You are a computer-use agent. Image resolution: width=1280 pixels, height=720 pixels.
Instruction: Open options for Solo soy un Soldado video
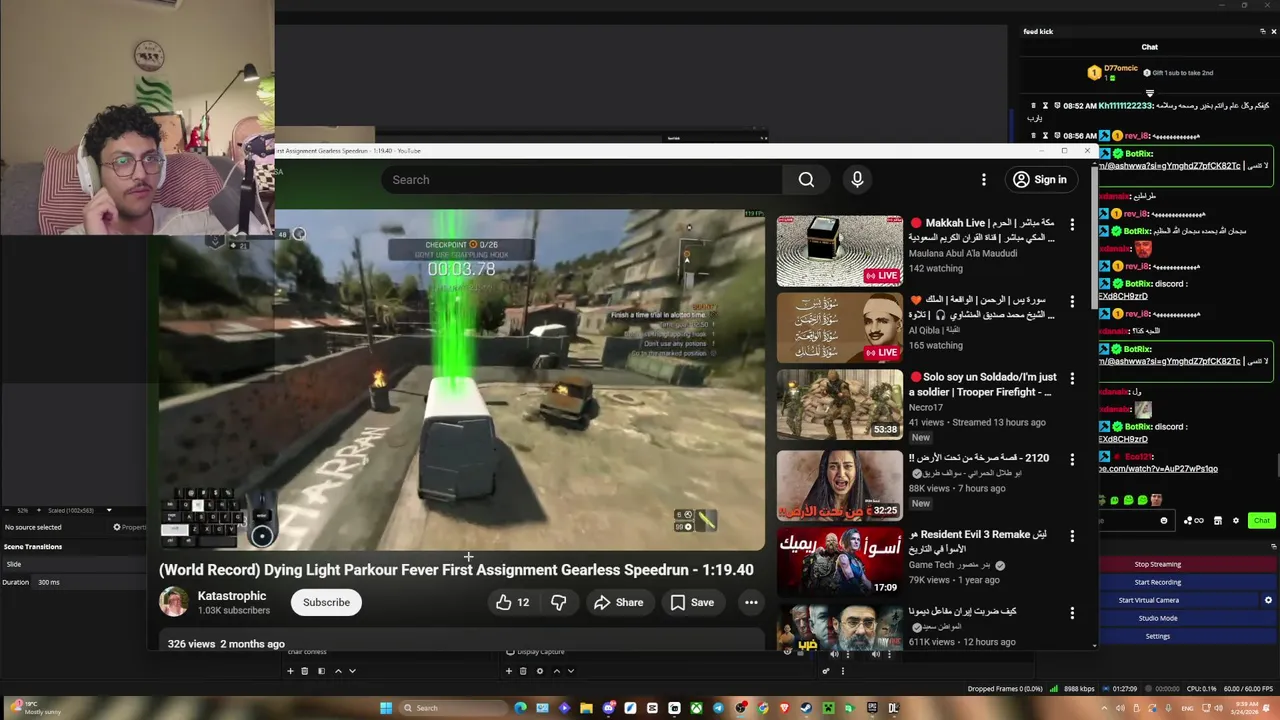coord(1072,379)
